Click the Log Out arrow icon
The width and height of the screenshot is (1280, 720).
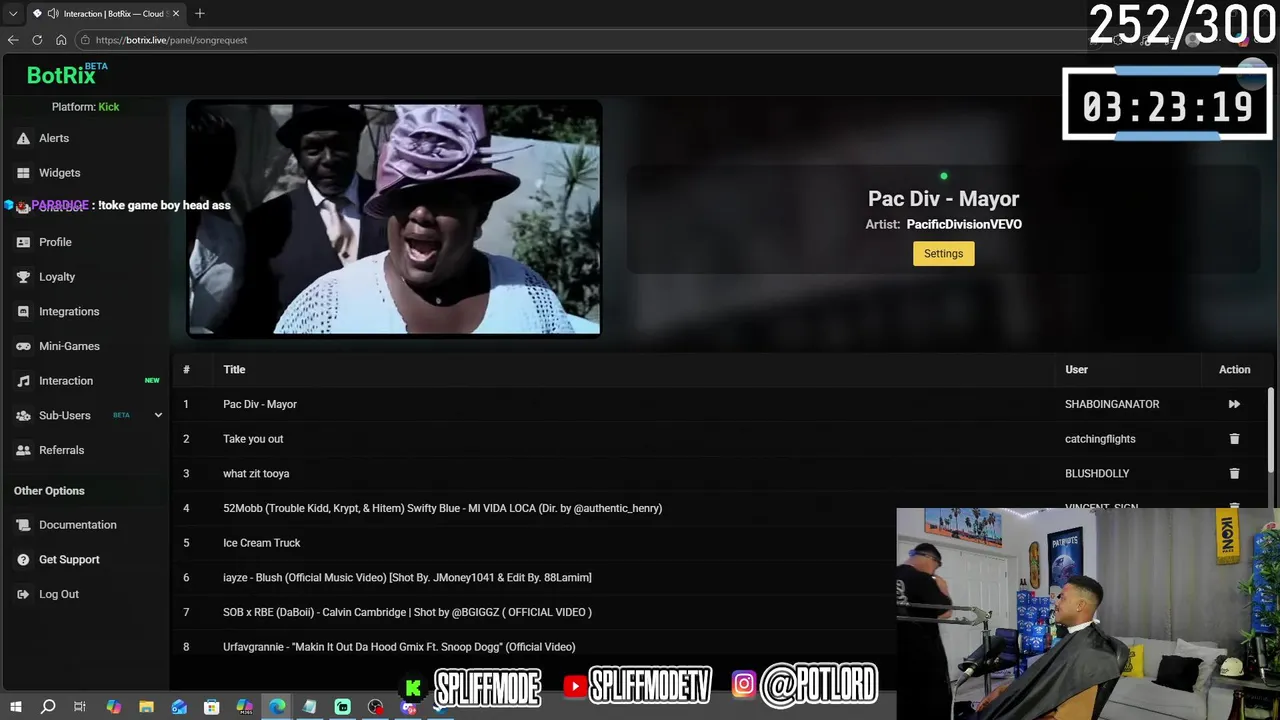(23, 594)
